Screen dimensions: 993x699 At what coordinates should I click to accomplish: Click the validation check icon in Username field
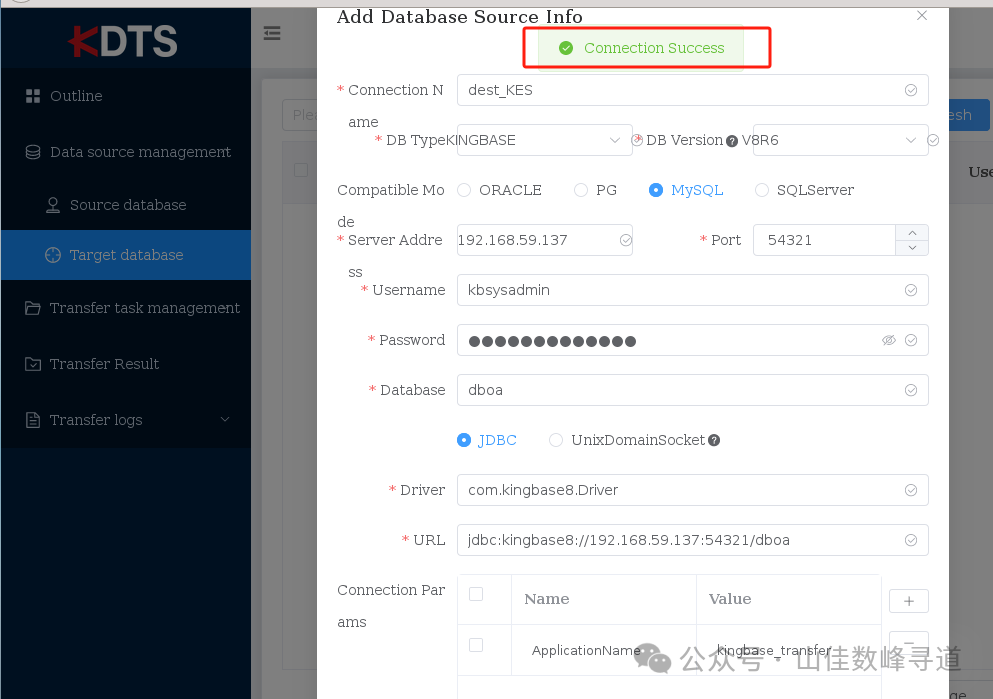(x=911, y=290)
